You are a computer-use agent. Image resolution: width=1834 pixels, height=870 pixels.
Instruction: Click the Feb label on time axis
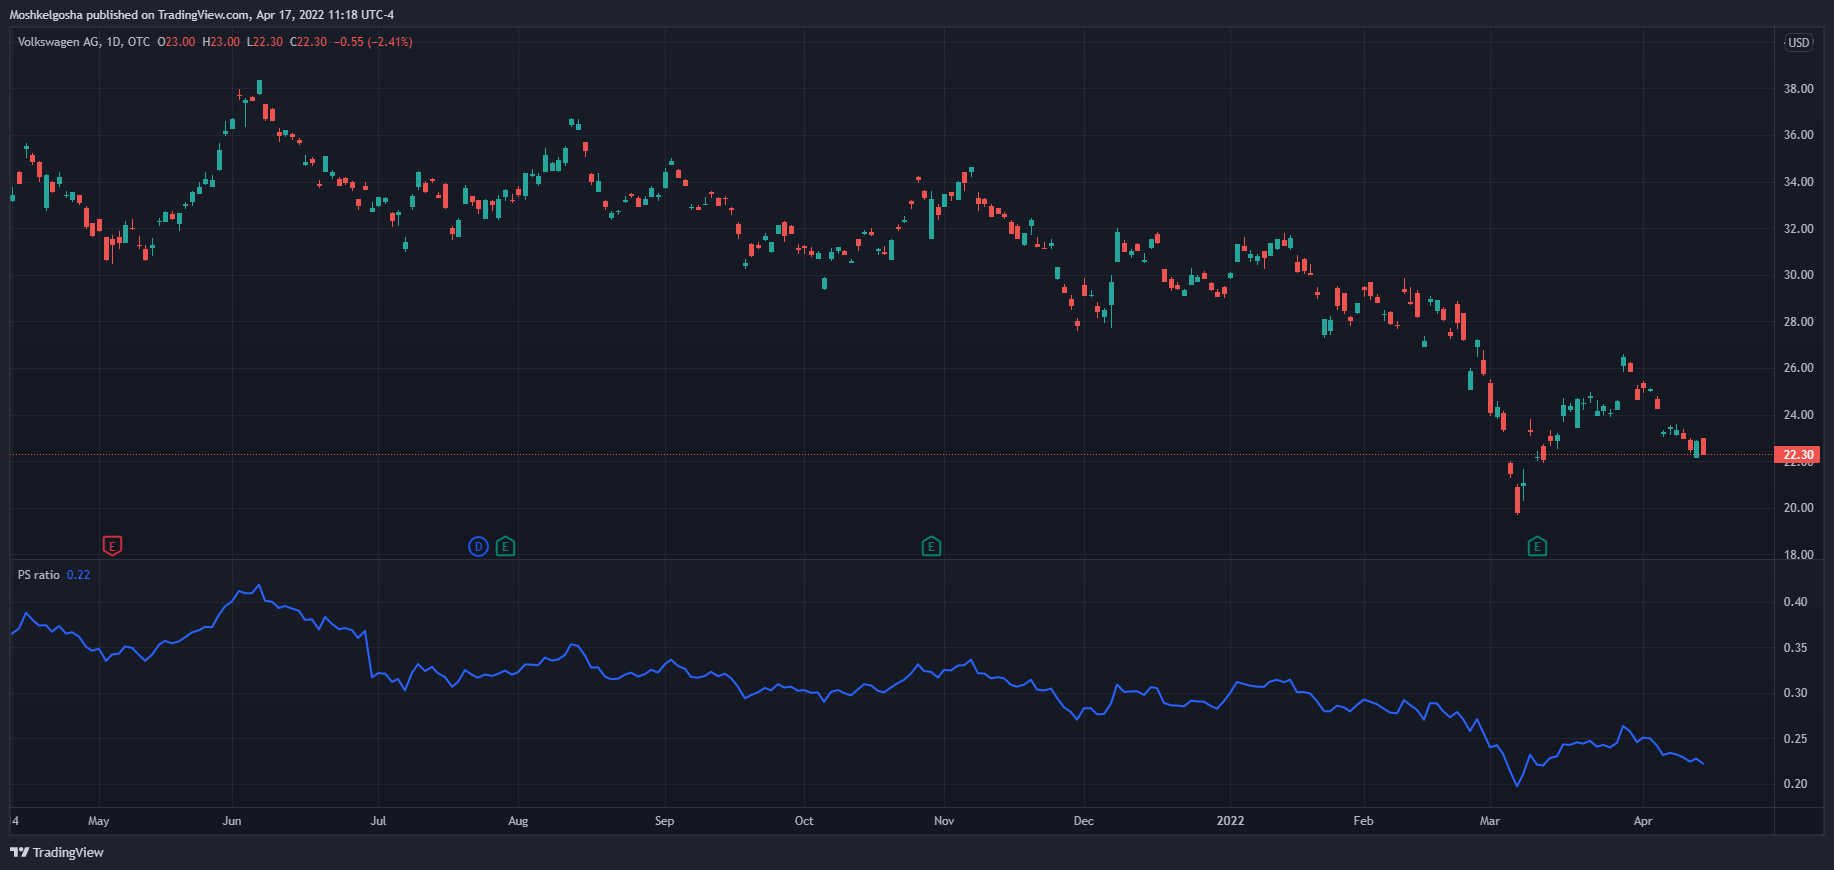click(x=1363, y=821)
